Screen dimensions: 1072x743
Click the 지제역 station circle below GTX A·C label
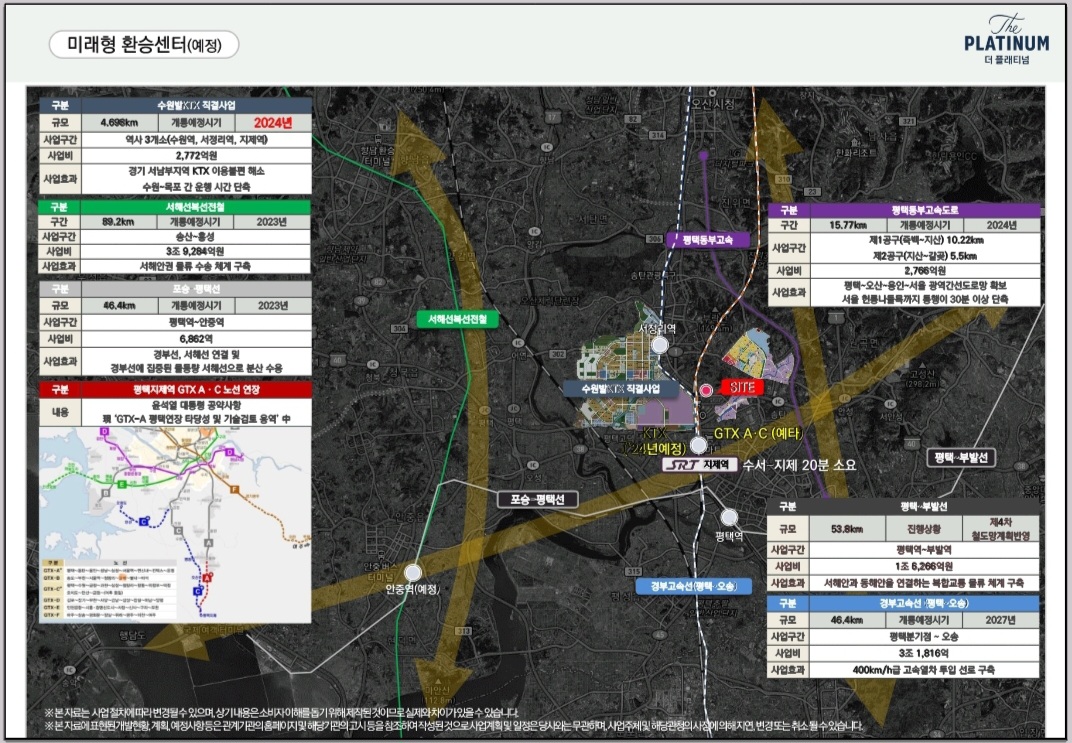[x=698, y=445]
